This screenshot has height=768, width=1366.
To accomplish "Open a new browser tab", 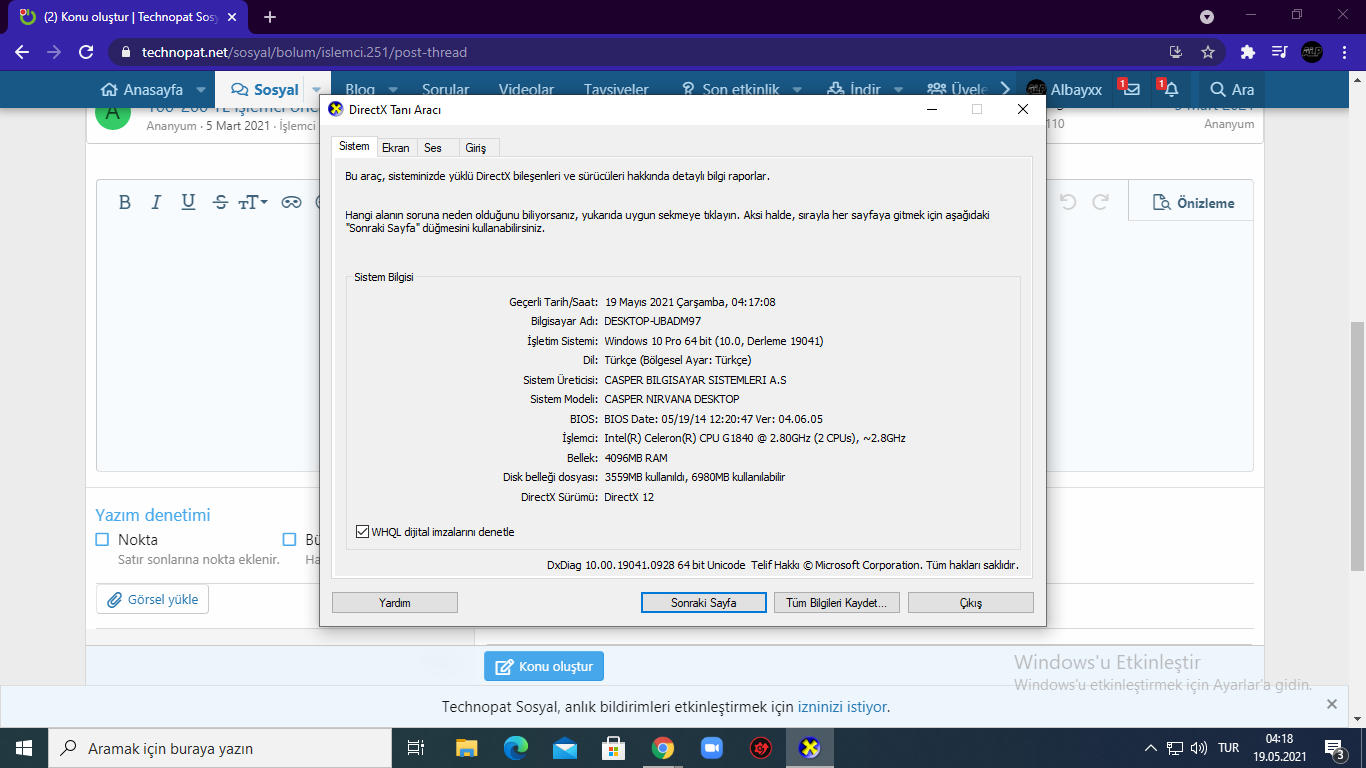I will coord(269,17).
